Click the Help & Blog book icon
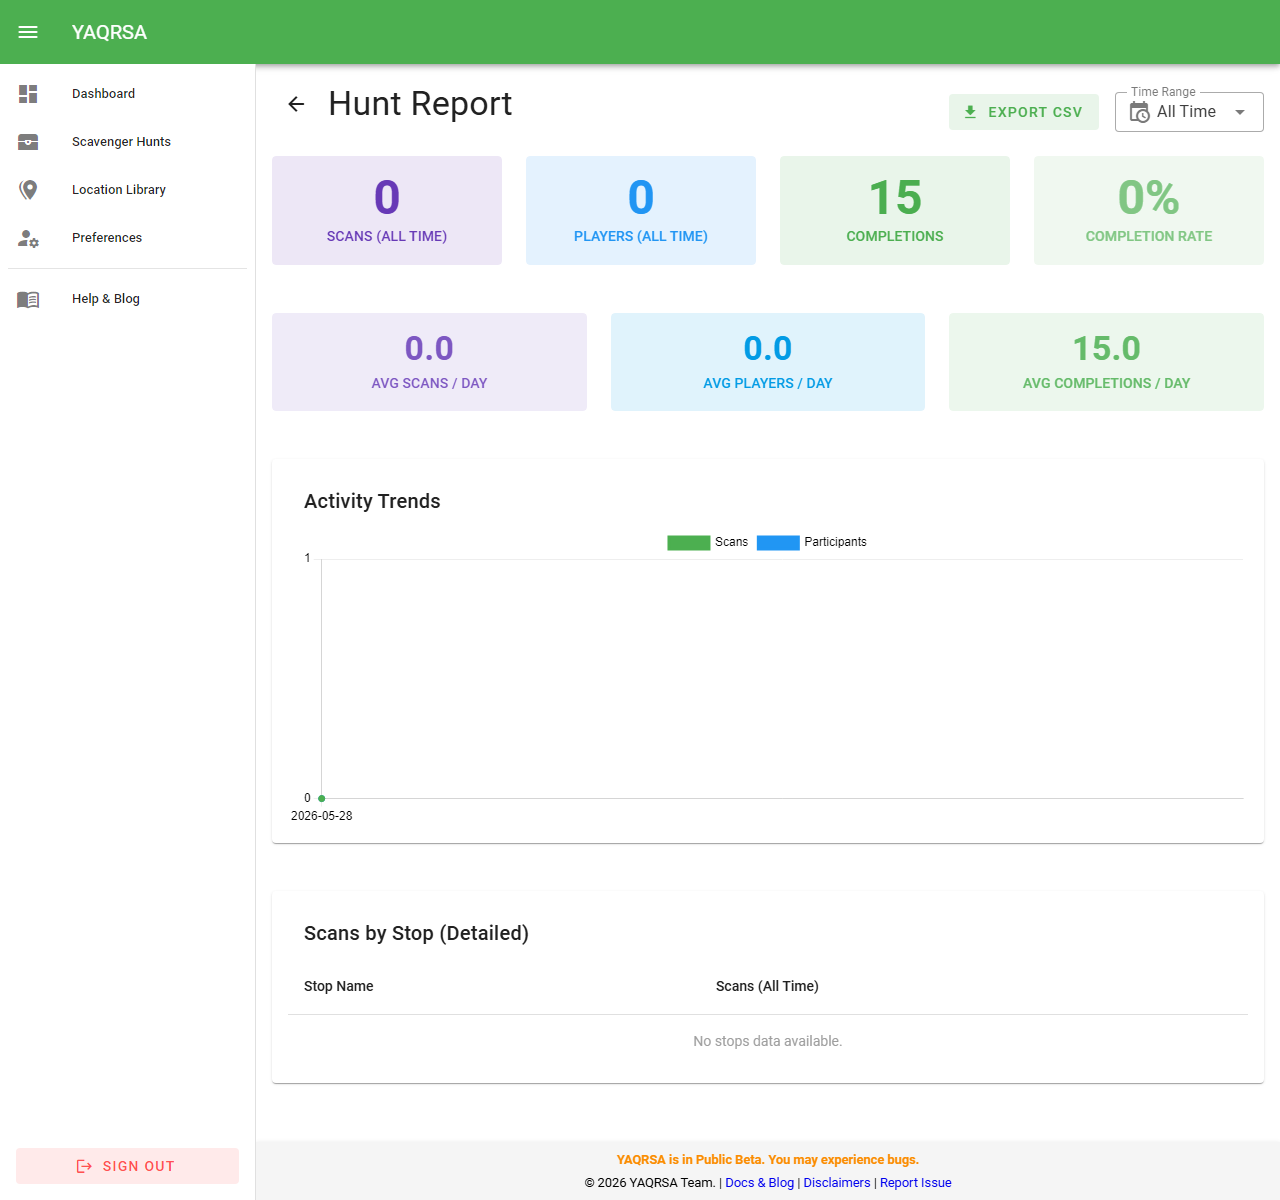 [28, 299]
